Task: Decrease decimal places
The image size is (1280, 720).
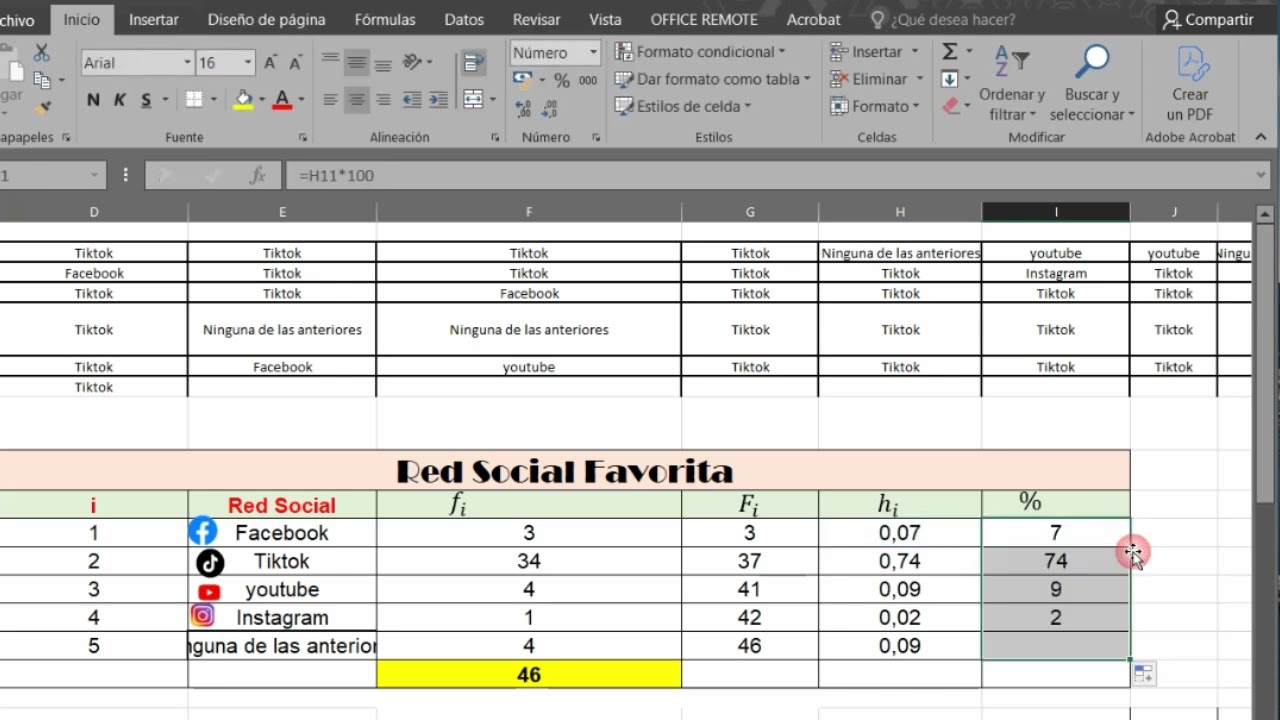Action: 549,108
